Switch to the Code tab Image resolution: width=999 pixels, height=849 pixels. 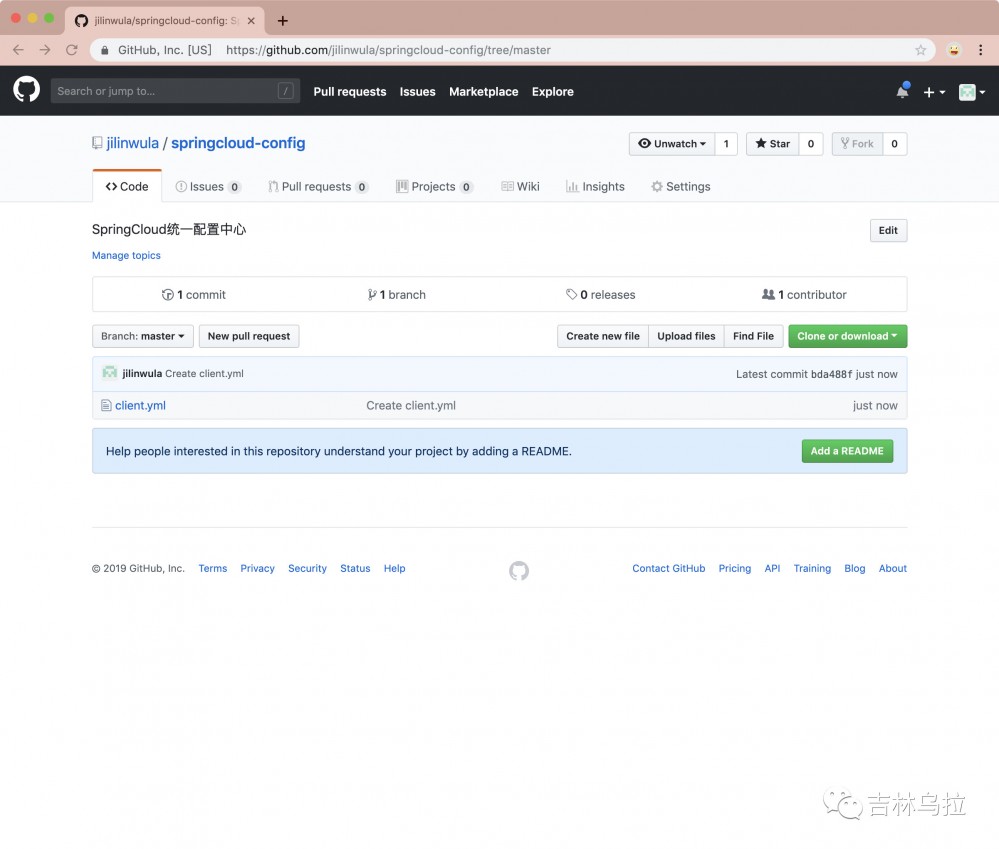pos(127,187)
